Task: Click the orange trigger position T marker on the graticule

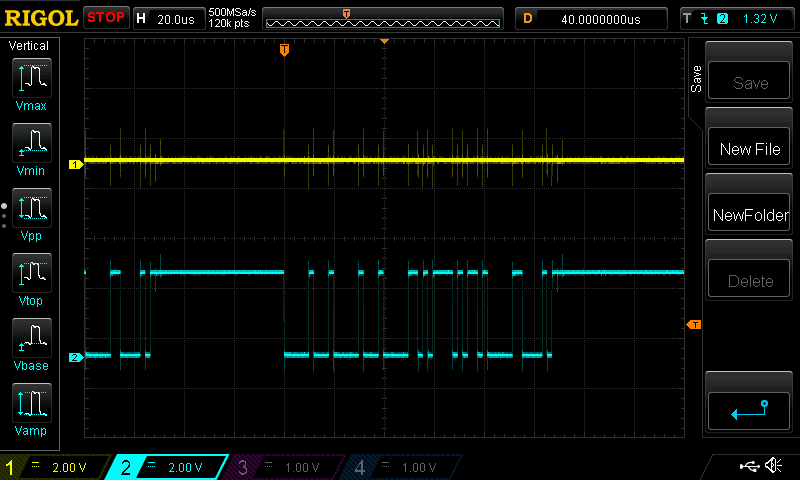Action: (x=284, y=49)
